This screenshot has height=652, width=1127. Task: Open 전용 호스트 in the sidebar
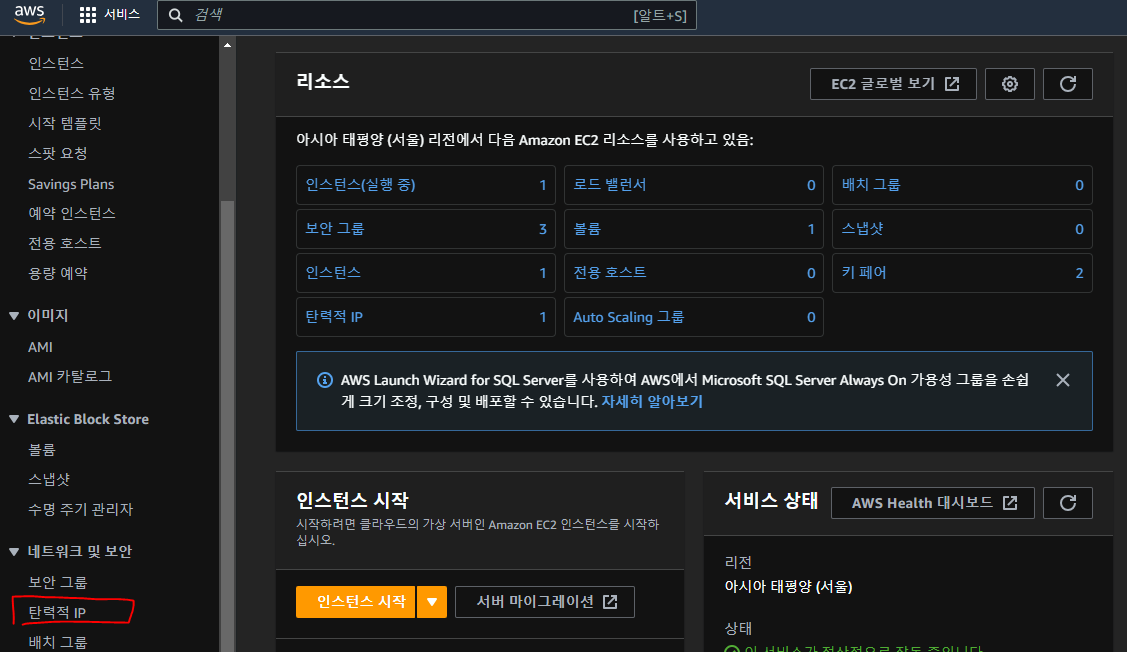coord(65,243)
